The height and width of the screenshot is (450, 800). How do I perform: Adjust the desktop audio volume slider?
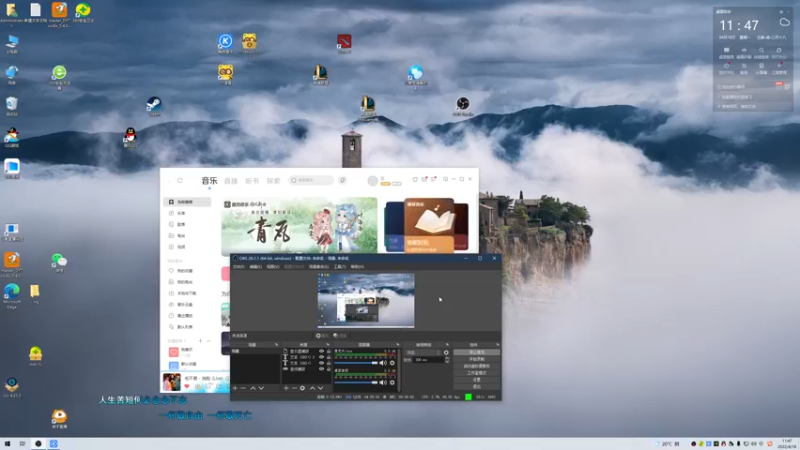coord(356,382)
